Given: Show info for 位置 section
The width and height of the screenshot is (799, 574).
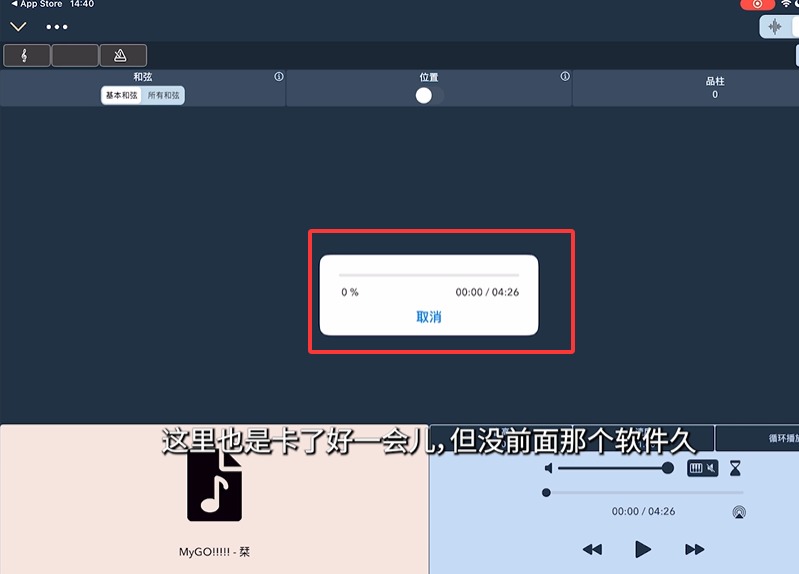Looking at the screenshot, I should tap(565, 77).
